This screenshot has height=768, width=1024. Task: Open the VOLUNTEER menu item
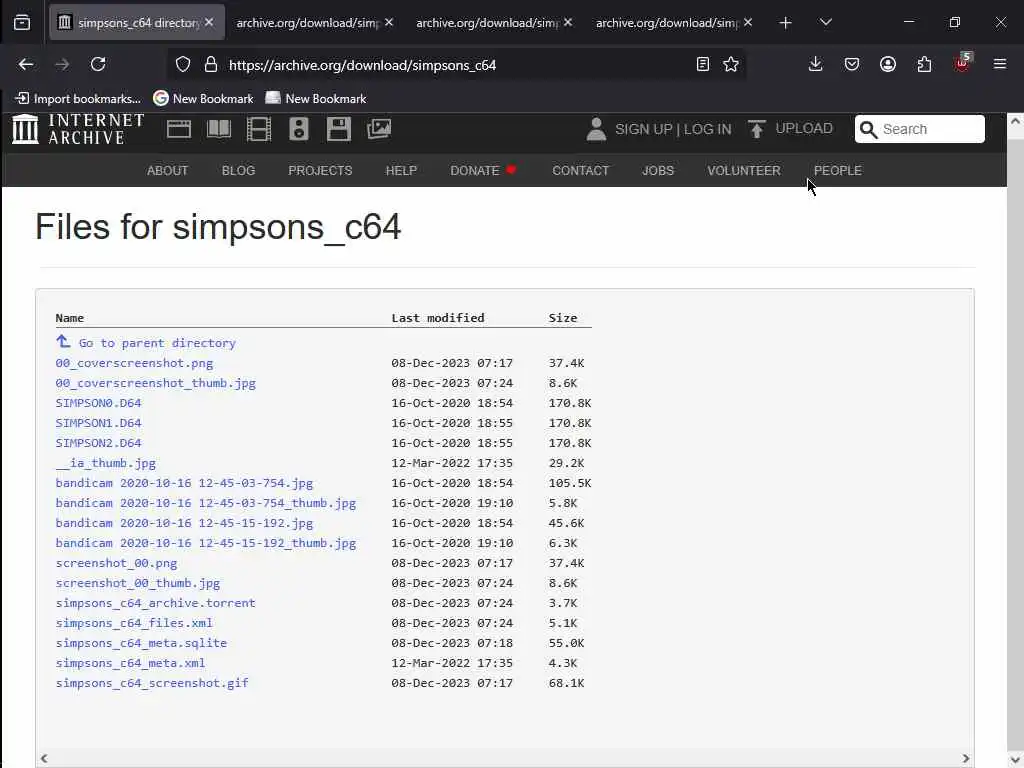point(744,170)
